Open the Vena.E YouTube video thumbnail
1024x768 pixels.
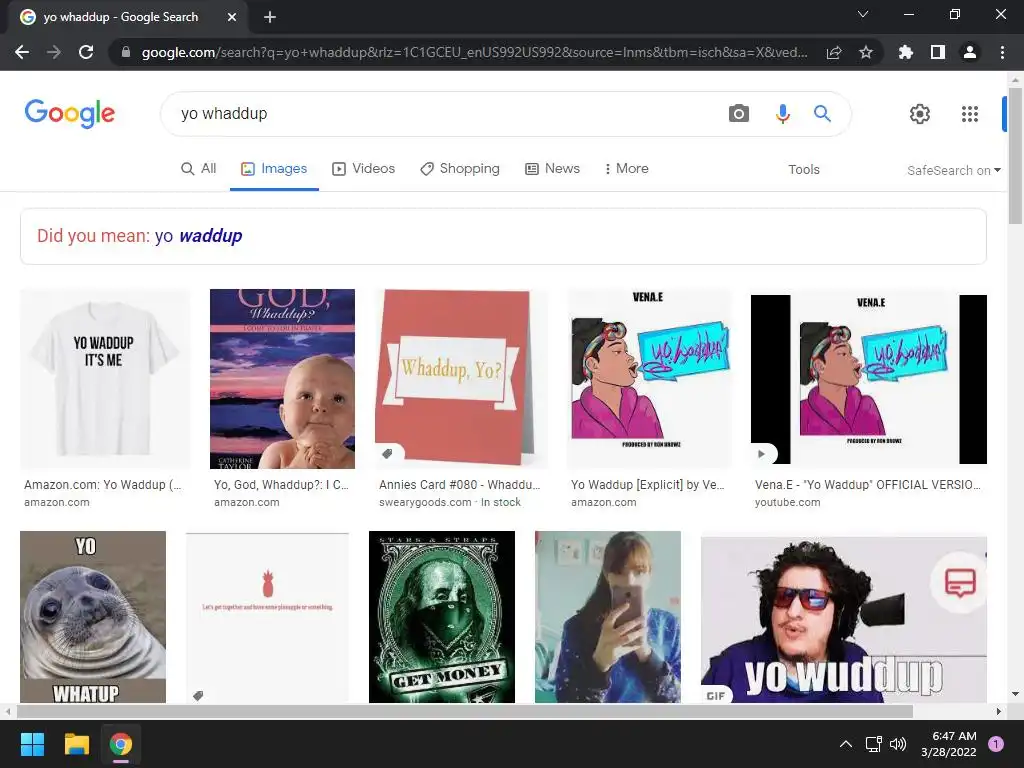coord(869,379)
